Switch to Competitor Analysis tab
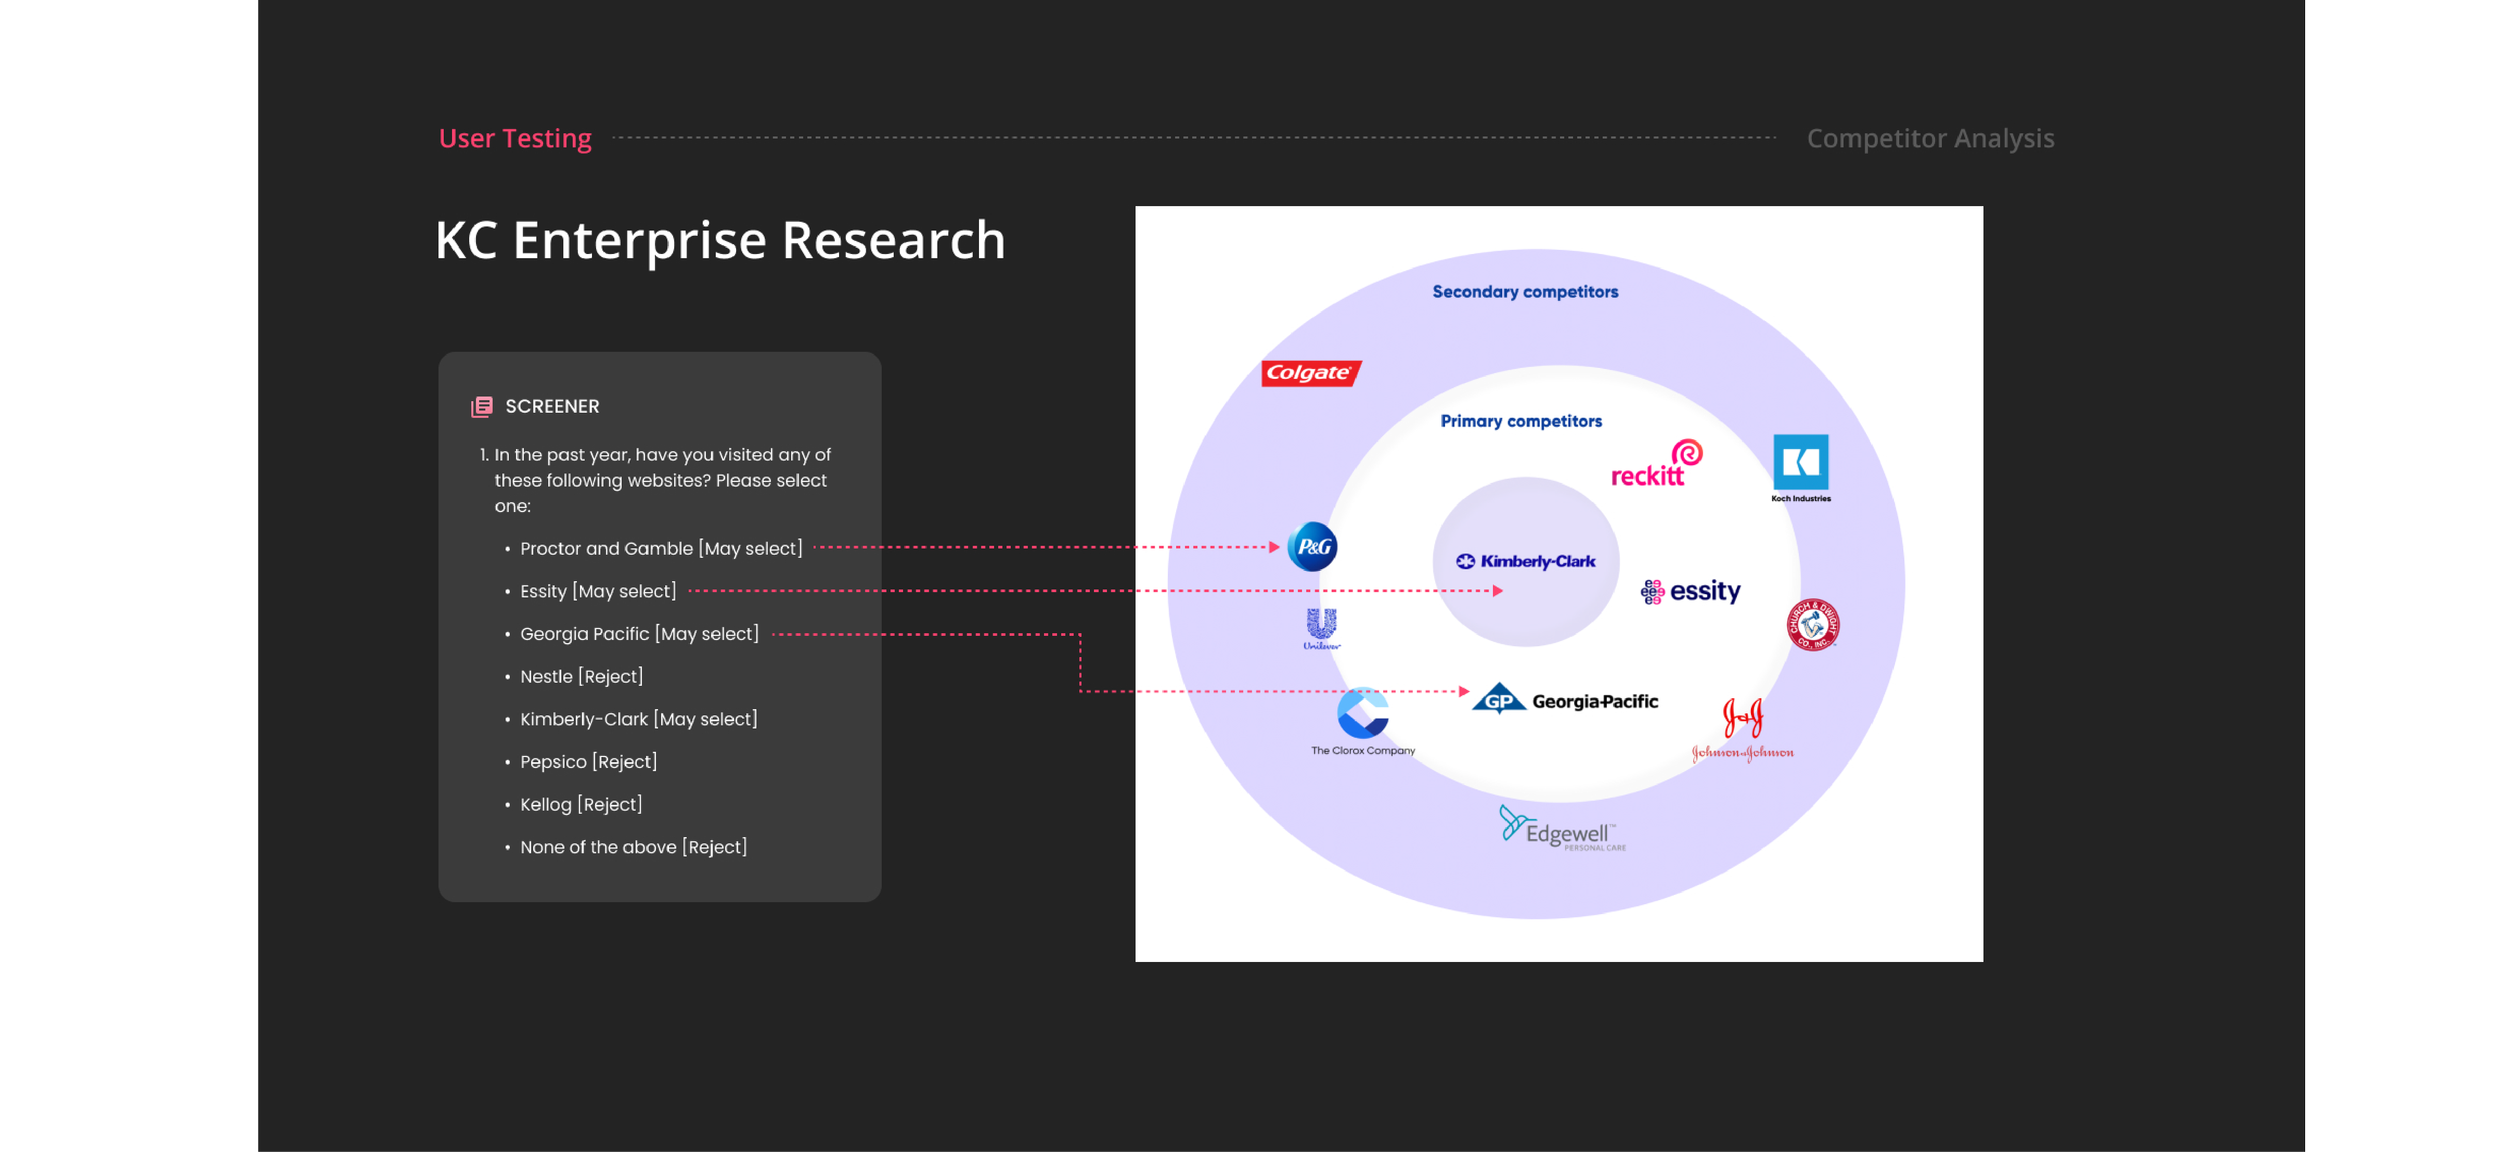This screenshot has height=1152, width=2500. [x=1929, y=138]
